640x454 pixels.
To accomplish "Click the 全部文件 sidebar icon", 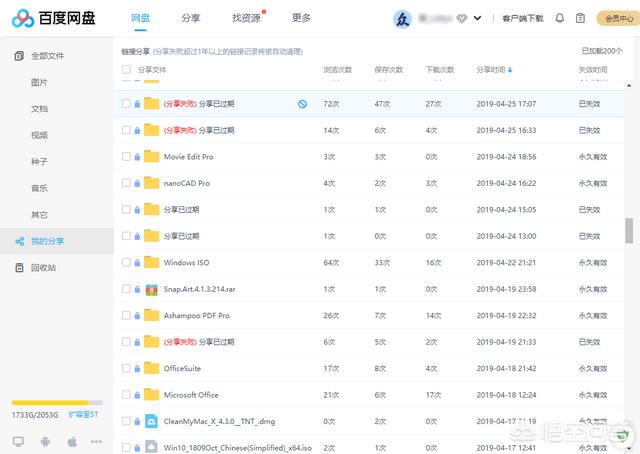I will [x=19, y=56].
